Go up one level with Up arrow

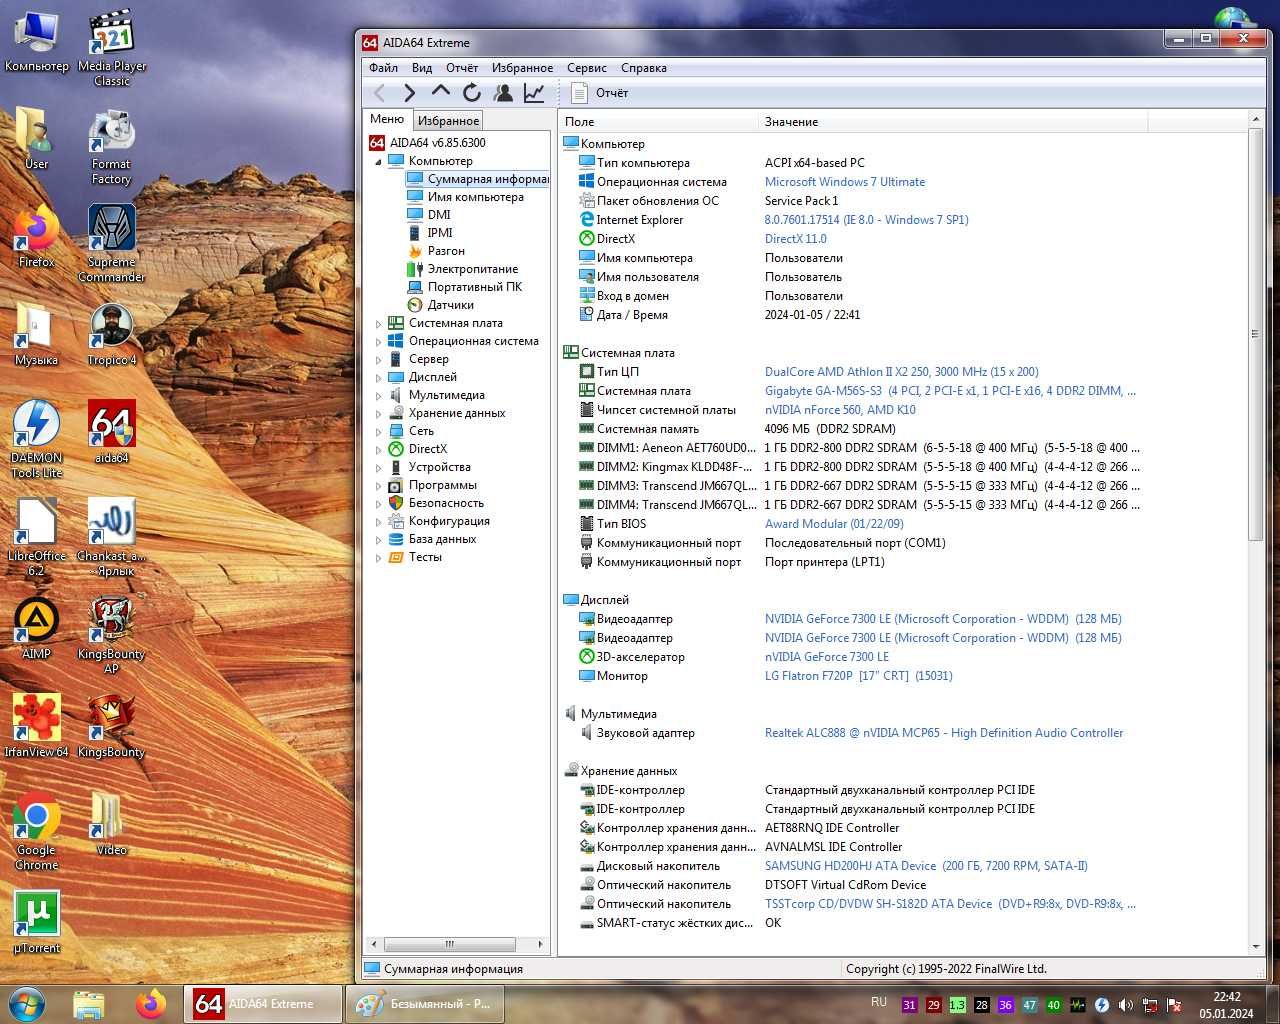point(440,92)
